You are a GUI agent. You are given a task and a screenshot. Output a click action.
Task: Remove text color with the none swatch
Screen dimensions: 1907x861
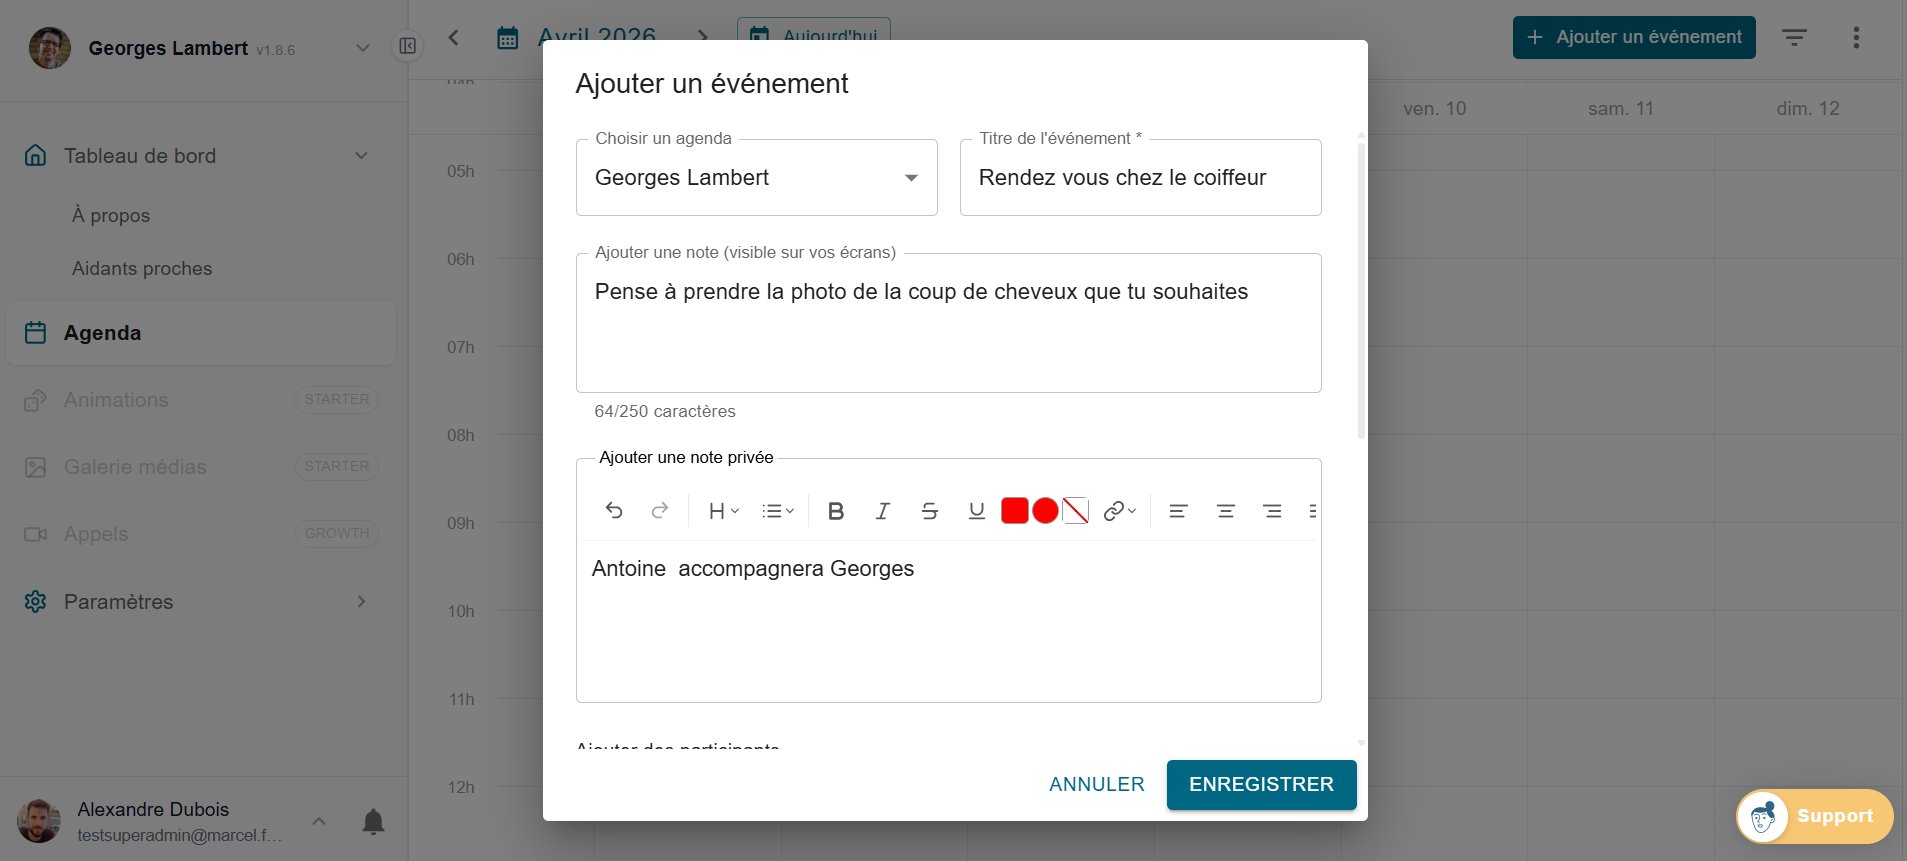(1074, 511)
